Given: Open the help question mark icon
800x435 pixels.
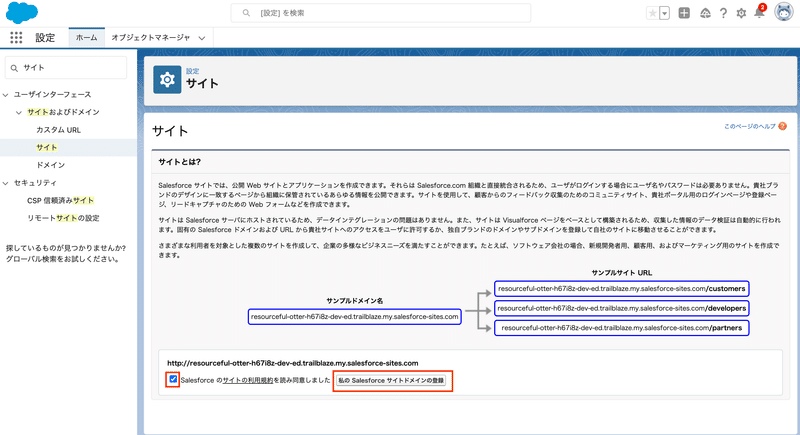Looking at the screenshot, I should tap(723, 13).
